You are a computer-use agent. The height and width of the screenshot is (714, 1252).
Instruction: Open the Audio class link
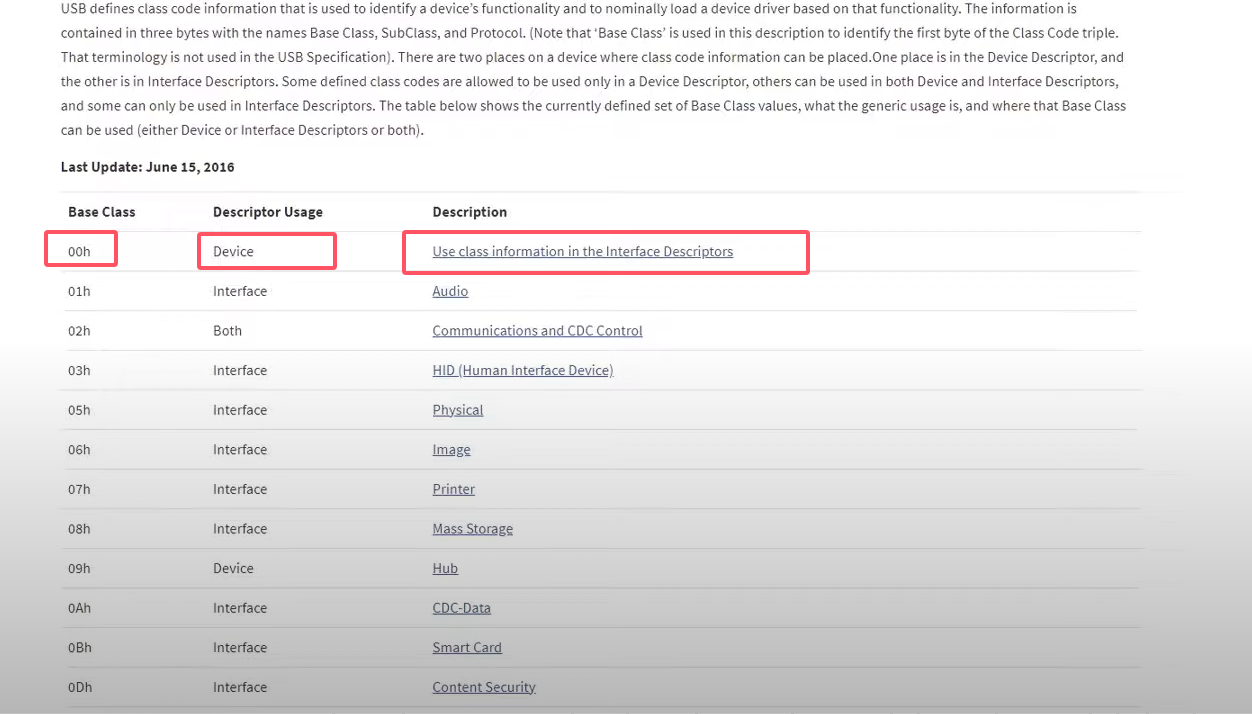pyautogui.click(x=450, y=291)
